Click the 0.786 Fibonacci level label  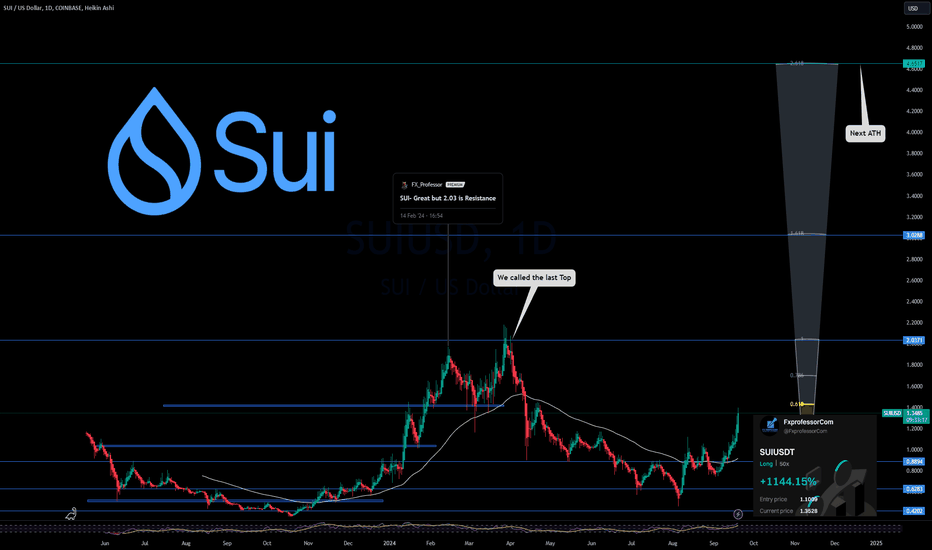(x=796, y=376)
